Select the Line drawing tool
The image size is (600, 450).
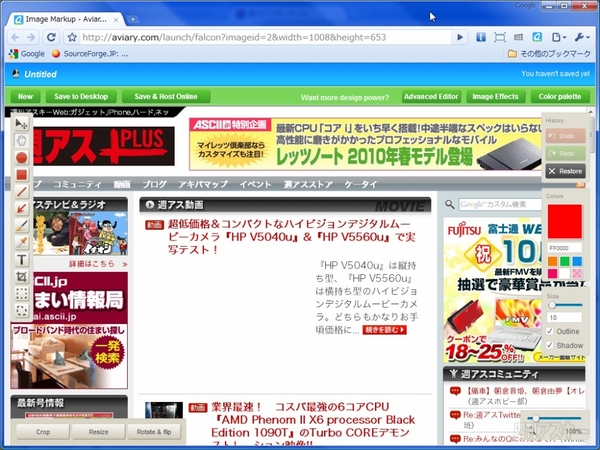21,191
